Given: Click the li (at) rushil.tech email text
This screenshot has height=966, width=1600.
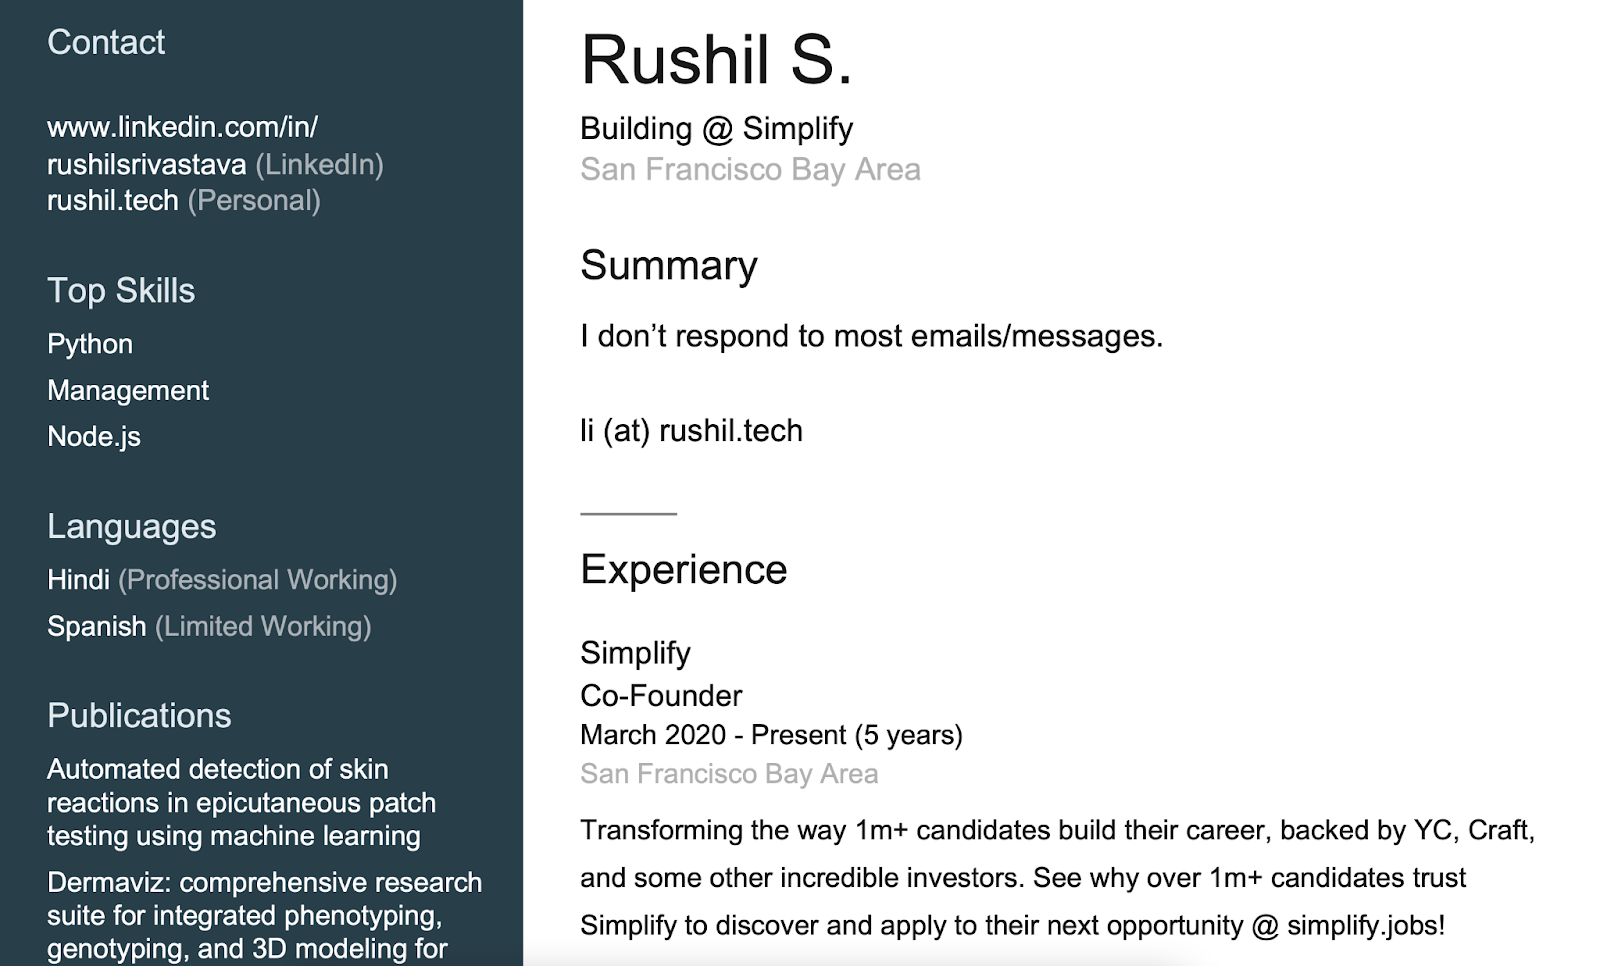Looking at the screenshot, I should 692,431.
